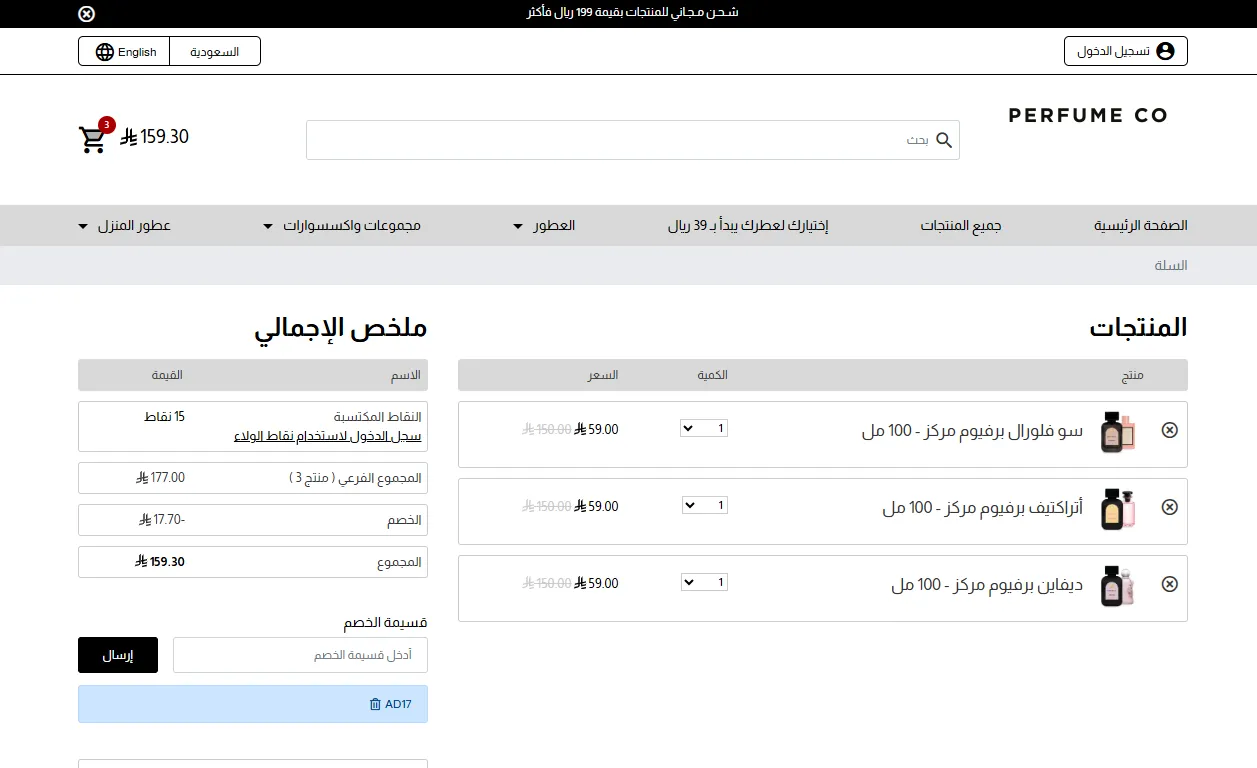Open جميع المنتجات menu item

click(961, 226)
